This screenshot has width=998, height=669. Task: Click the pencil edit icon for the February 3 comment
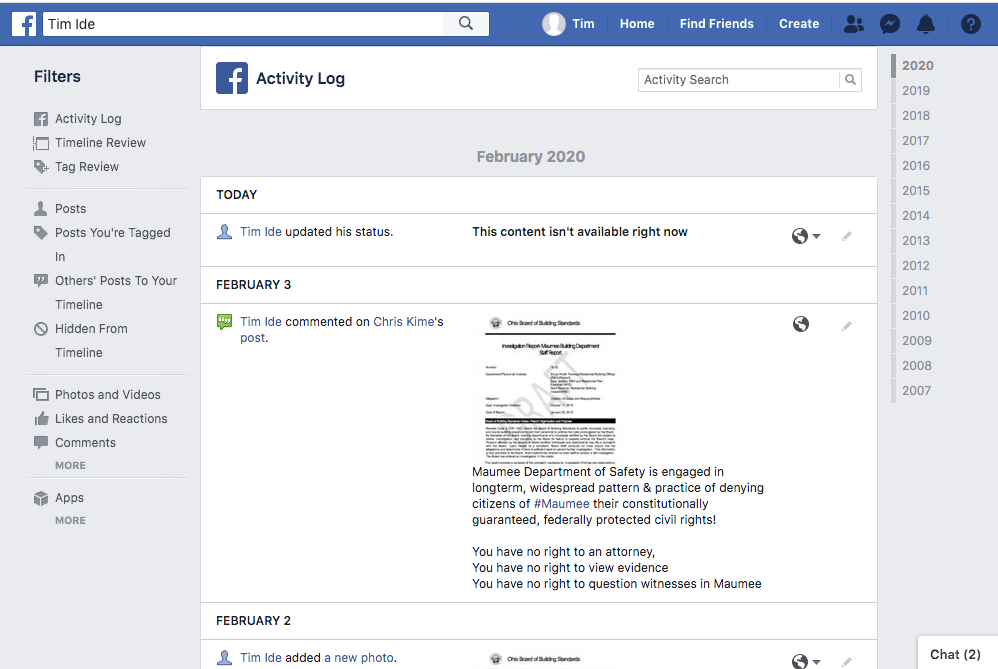847,326
